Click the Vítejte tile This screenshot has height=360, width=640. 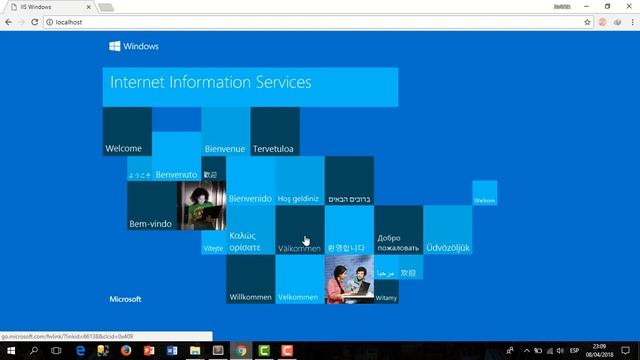point(213,242)
